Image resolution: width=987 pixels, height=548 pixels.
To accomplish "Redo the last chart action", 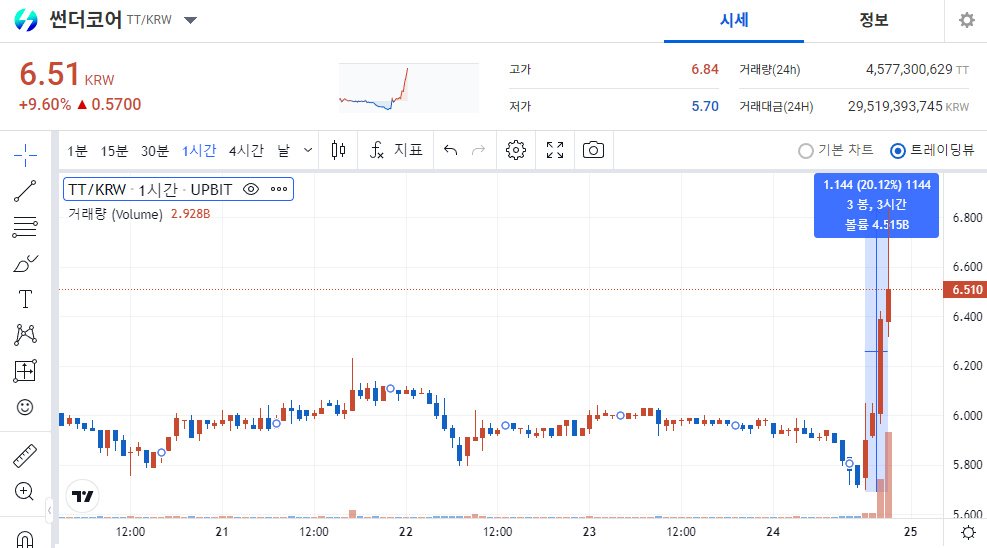I will [x=478, y=150].
